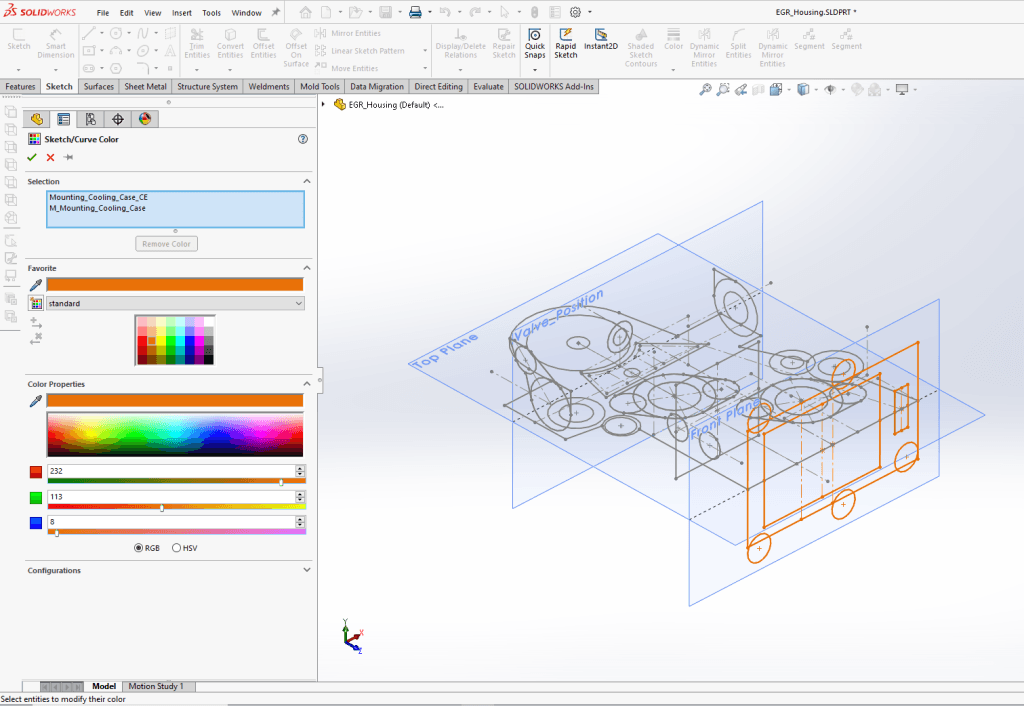Open the standard color palette dropdown
1024x706 pixels.
click(299, 303)
